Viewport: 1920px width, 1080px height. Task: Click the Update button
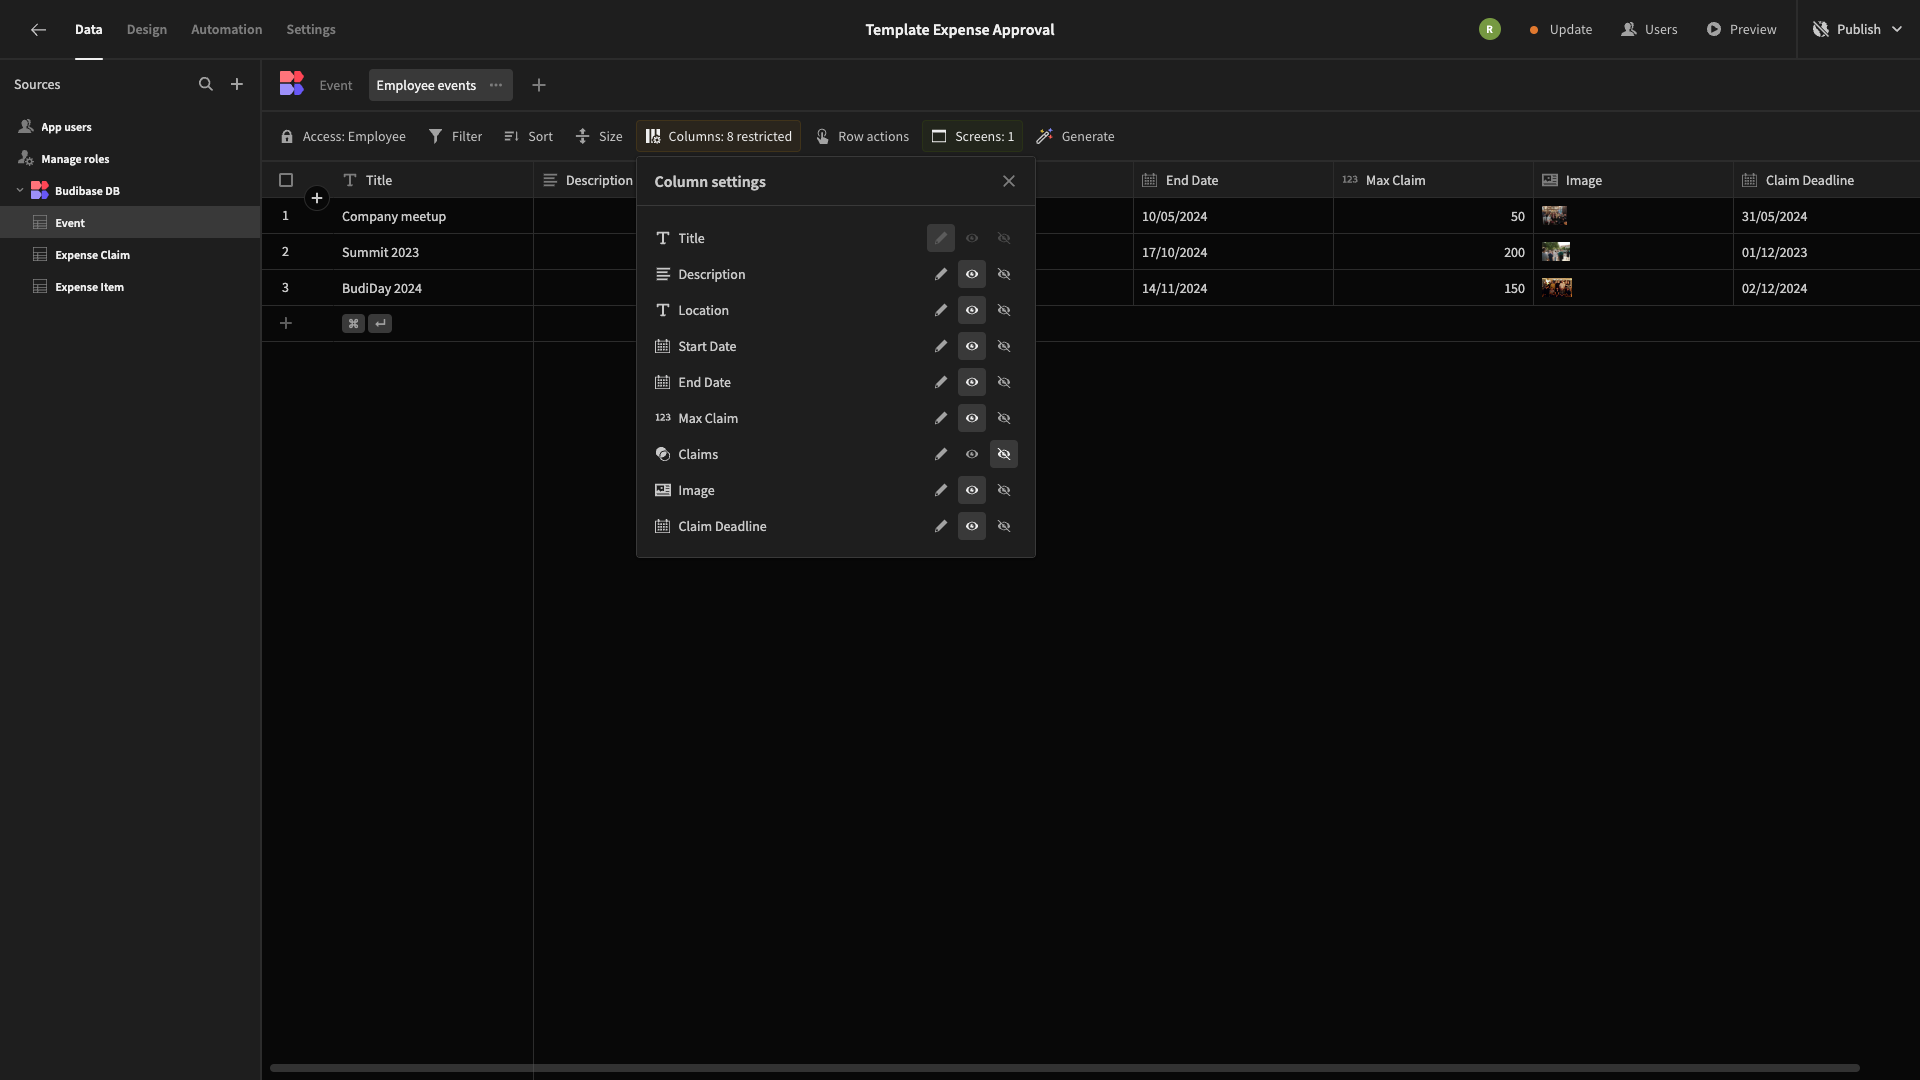point(1561,29)
